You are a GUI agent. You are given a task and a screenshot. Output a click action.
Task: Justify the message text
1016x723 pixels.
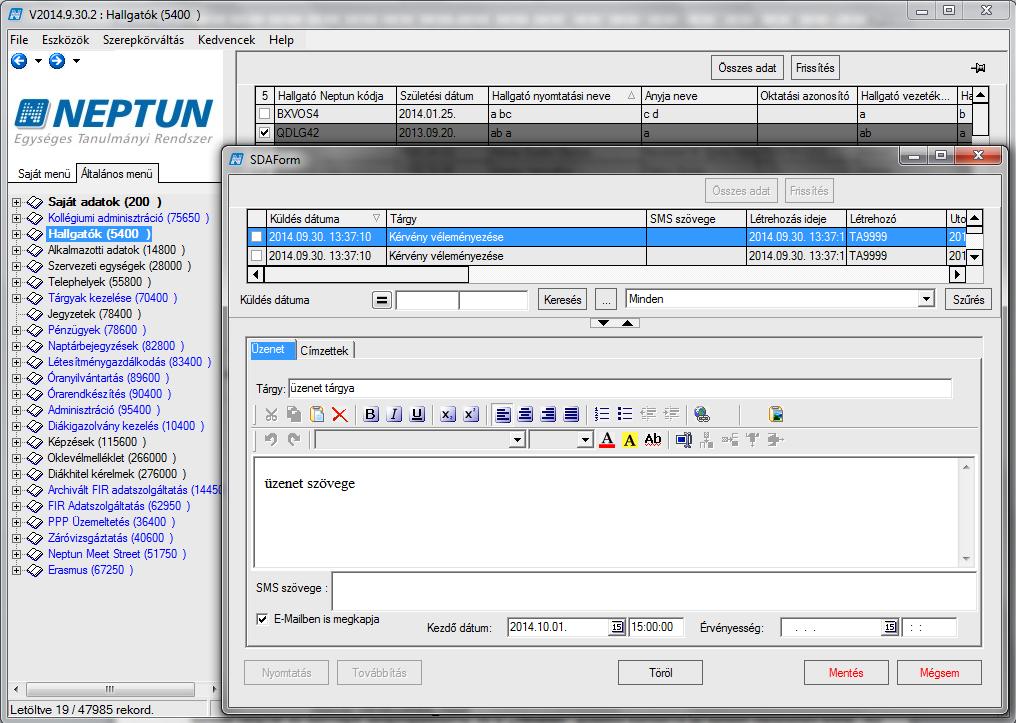(571, 415)
